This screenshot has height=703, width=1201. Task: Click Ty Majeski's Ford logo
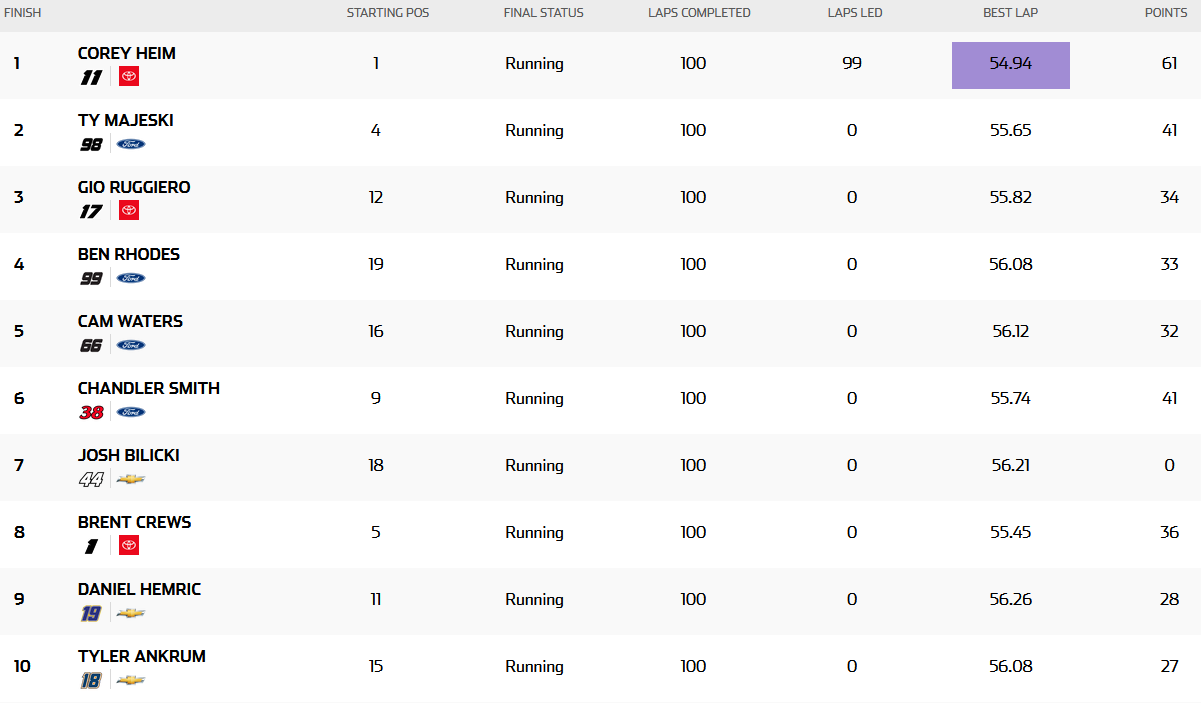(131, 144)
